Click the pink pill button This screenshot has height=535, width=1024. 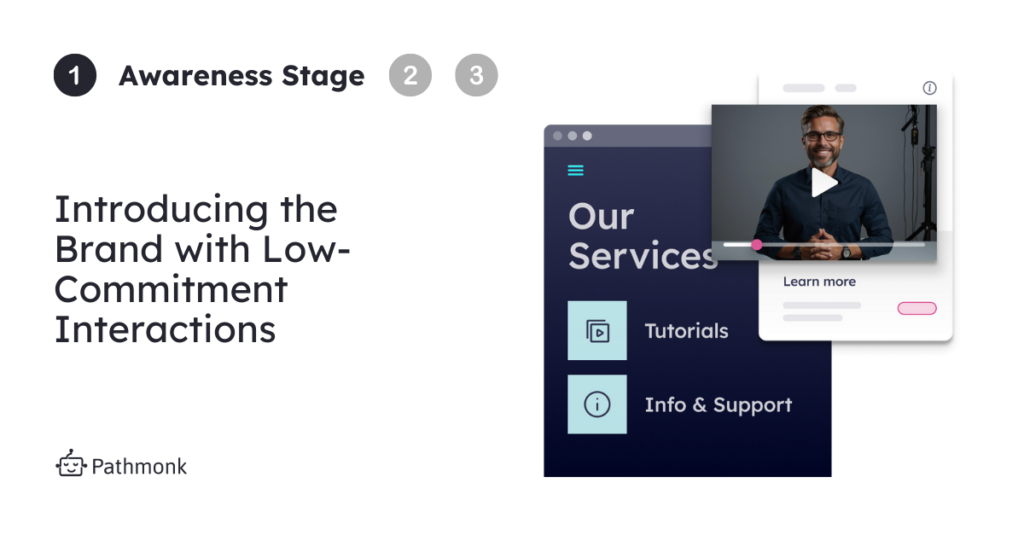click(x=916, y=308)
